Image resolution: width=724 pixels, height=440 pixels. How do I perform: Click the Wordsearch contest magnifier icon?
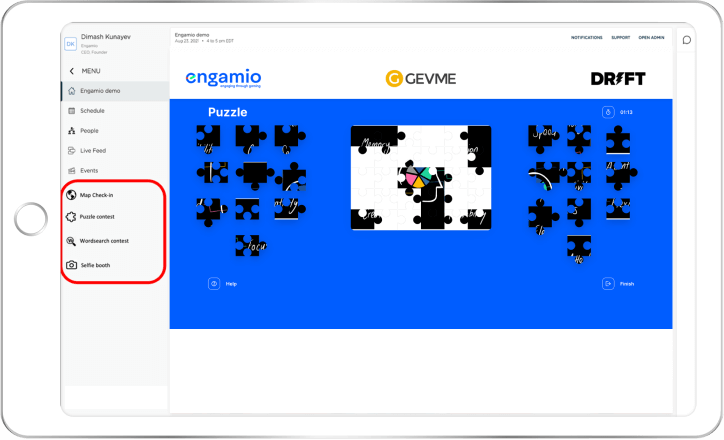click(x=71, y=241)
